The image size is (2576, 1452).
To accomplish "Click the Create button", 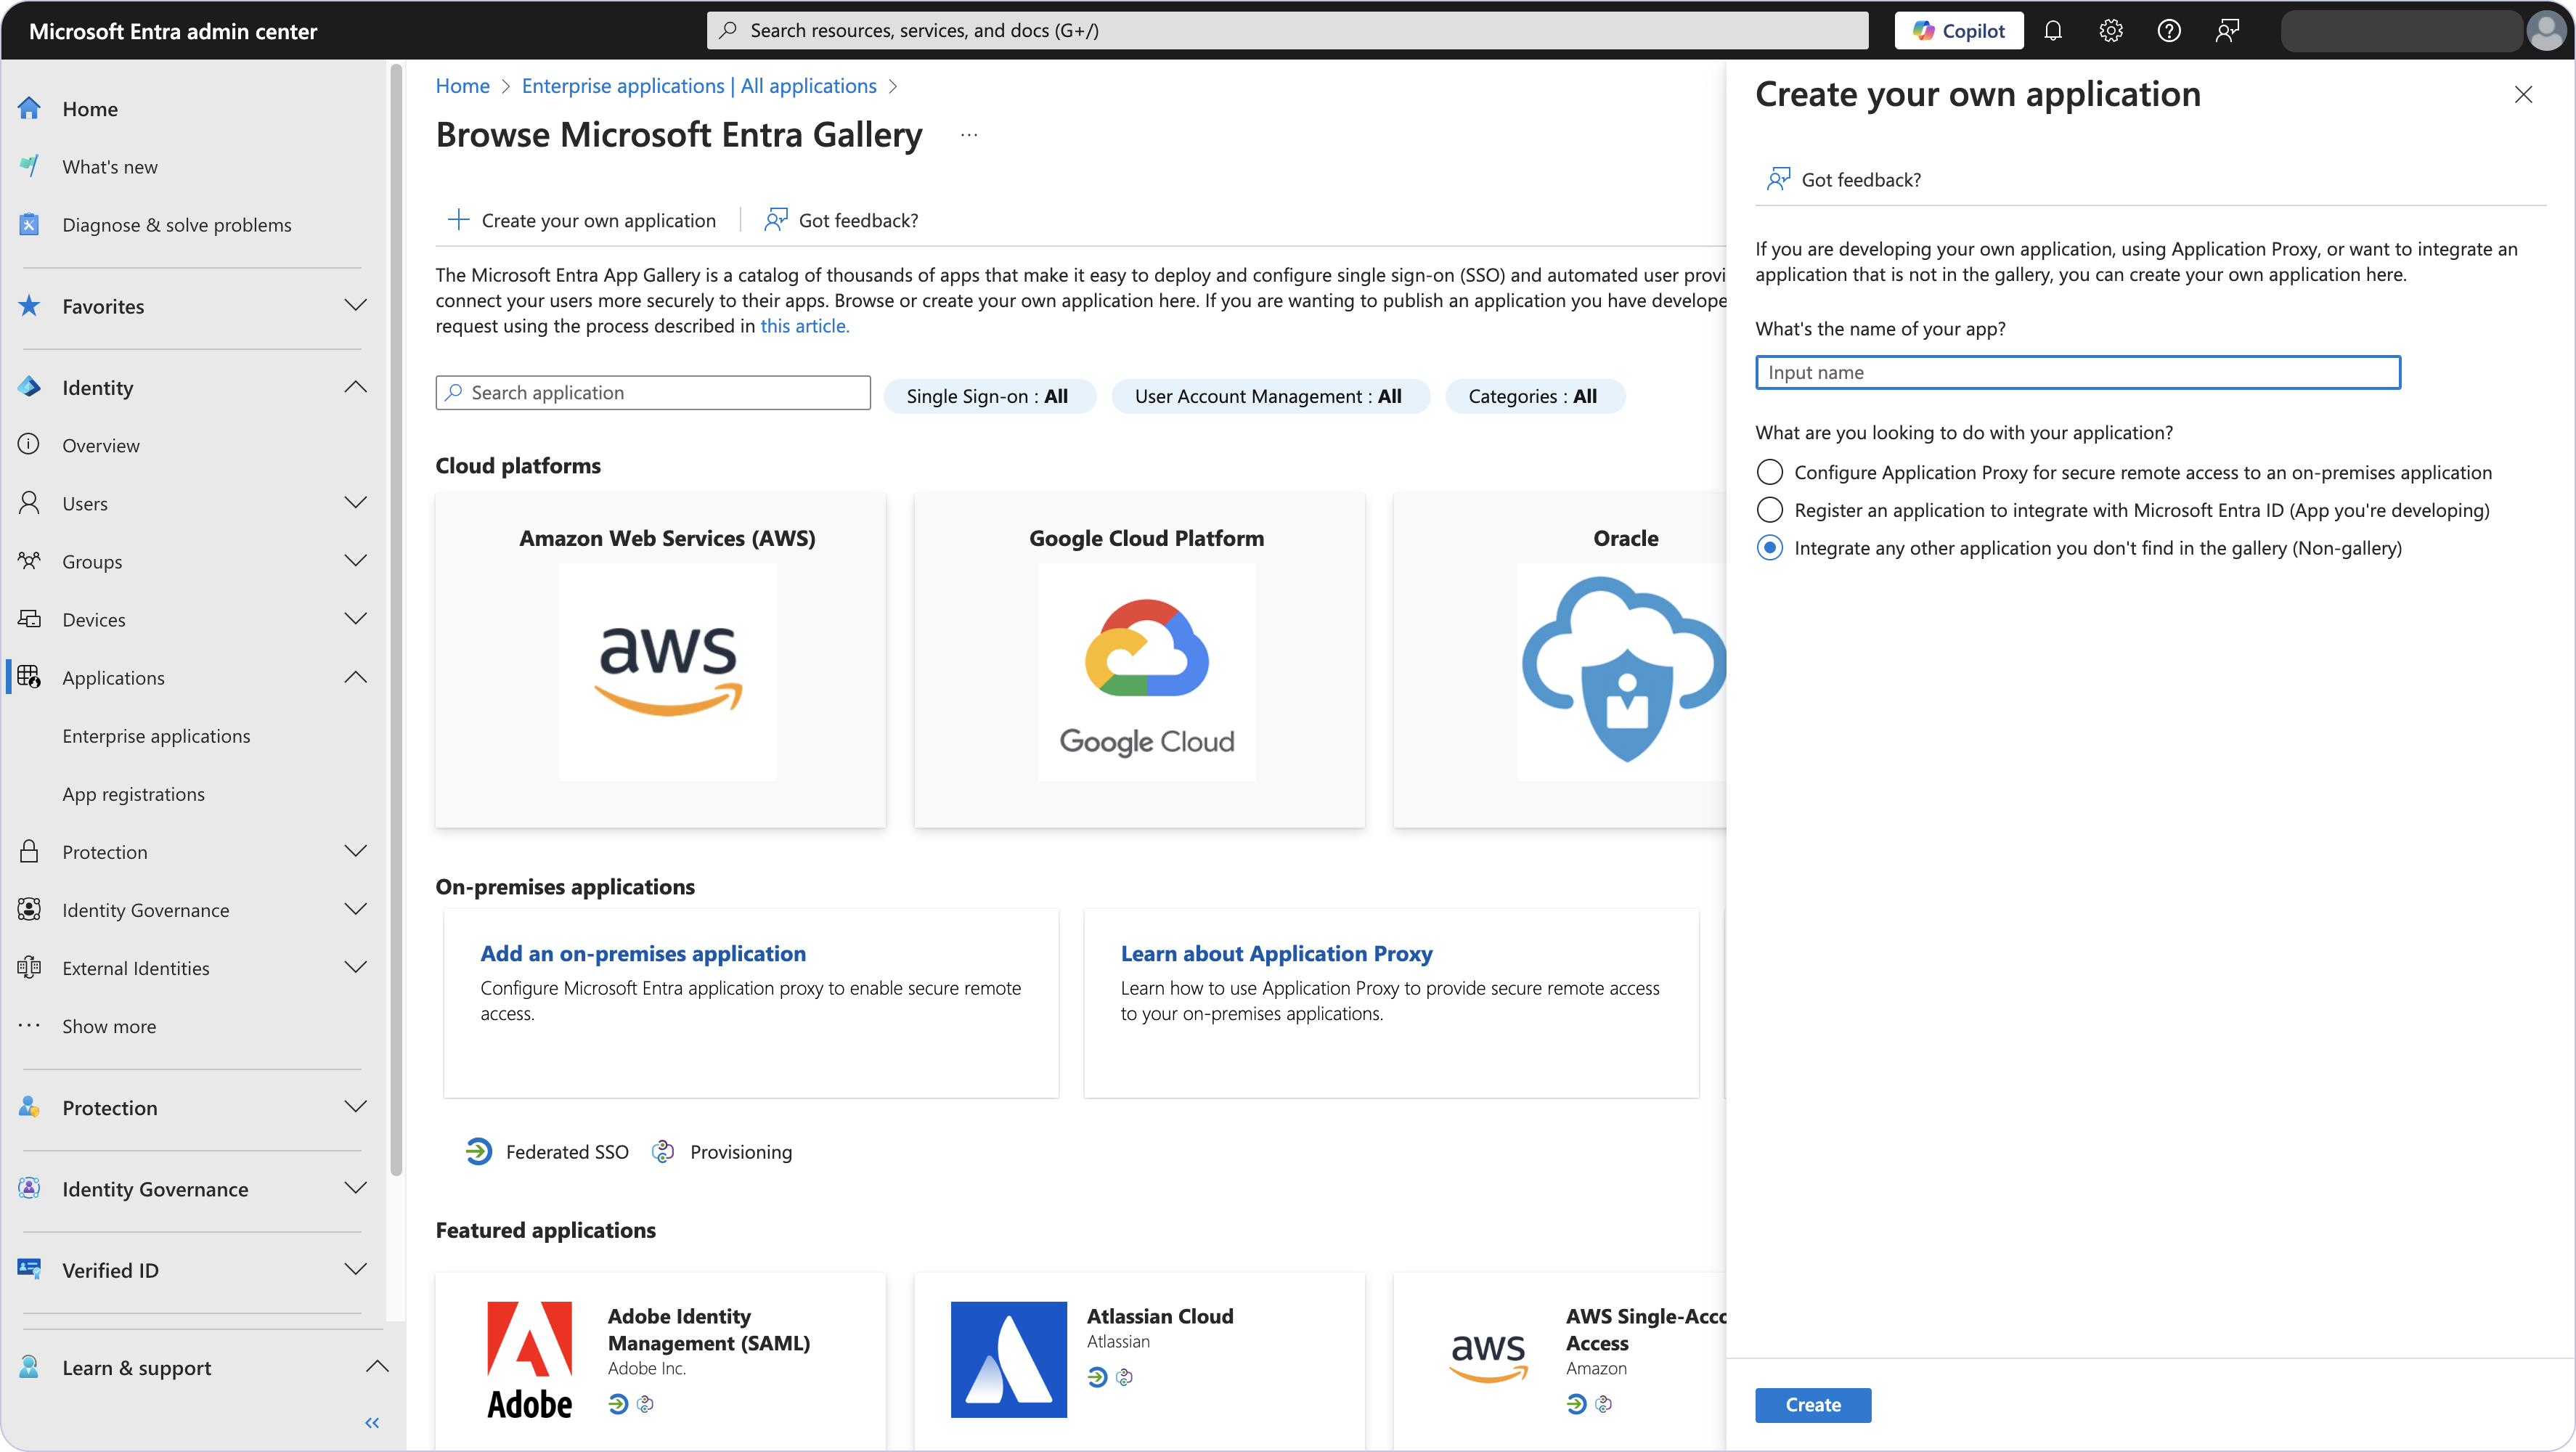I will (x=1813, y=1404).
